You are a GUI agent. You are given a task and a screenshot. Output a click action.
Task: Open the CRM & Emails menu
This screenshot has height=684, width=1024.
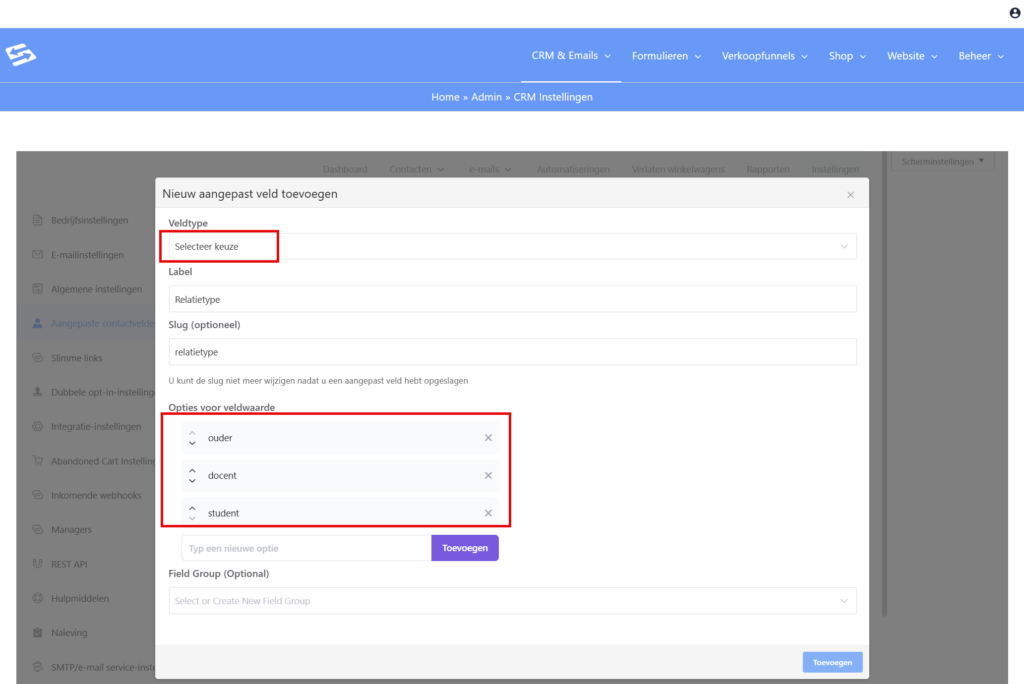(x=571, y=56)
